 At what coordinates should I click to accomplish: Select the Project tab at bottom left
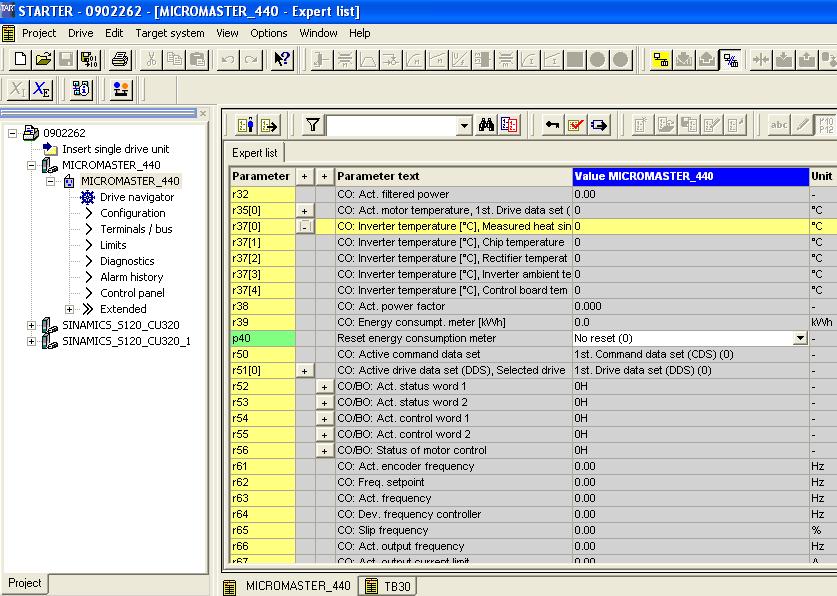[x=25, y=583]
